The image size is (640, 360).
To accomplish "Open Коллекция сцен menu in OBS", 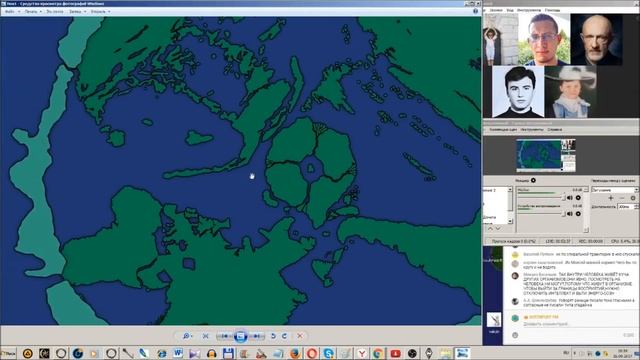I will (x=503, y=129).
